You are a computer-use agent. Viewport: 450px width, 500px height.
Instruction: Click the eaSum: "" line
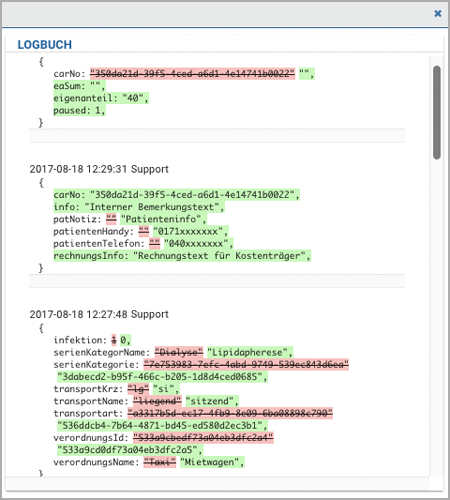[79, 86]
